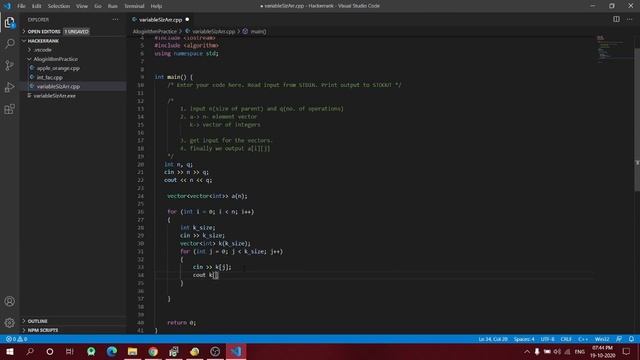Switch to Visual Studio Code taskbar icon
This screenshot has width=640, height=360.
tap(236, 351)
